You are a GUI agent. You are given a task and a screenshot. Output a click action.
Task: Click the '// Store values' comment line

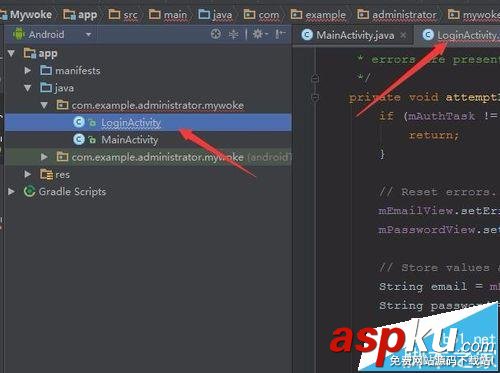(x=440, y=268)
